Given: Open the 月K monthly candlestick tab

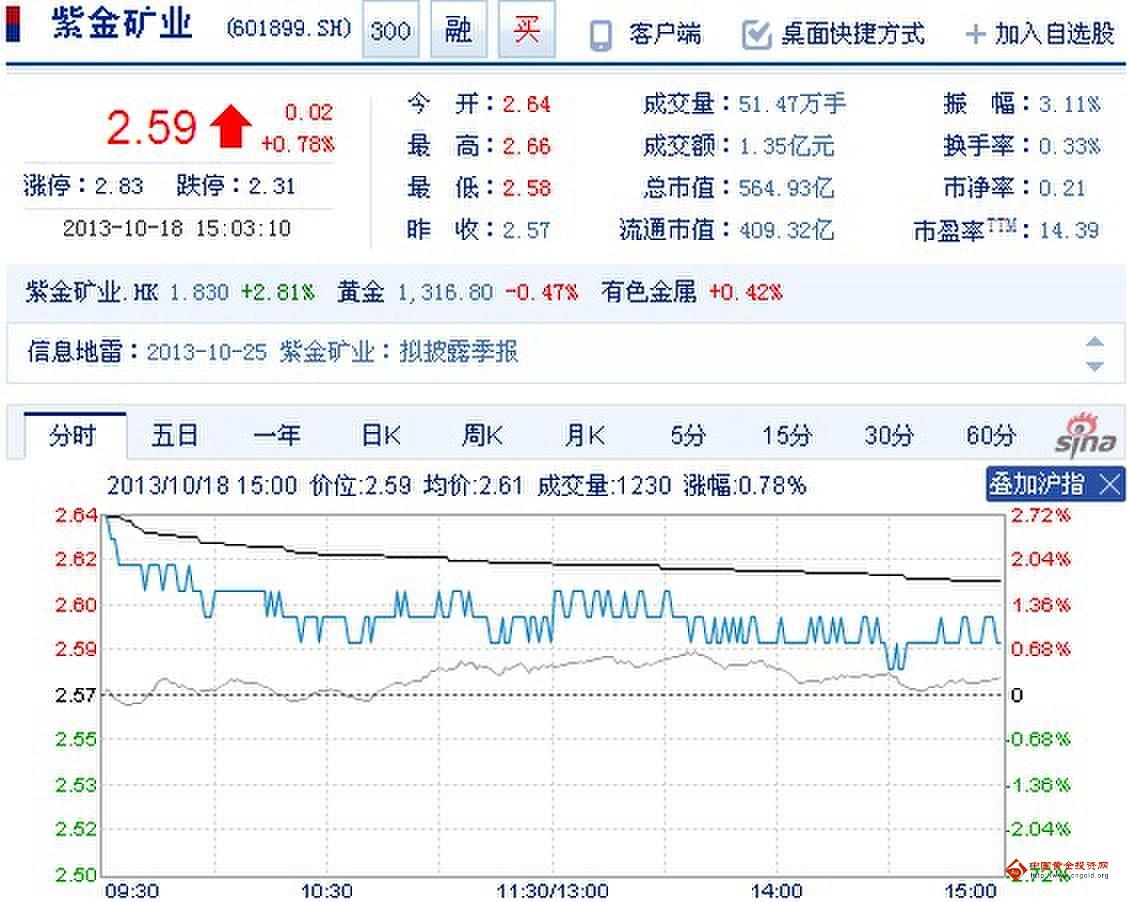Looking at the screenshot, I should (585, 435).
